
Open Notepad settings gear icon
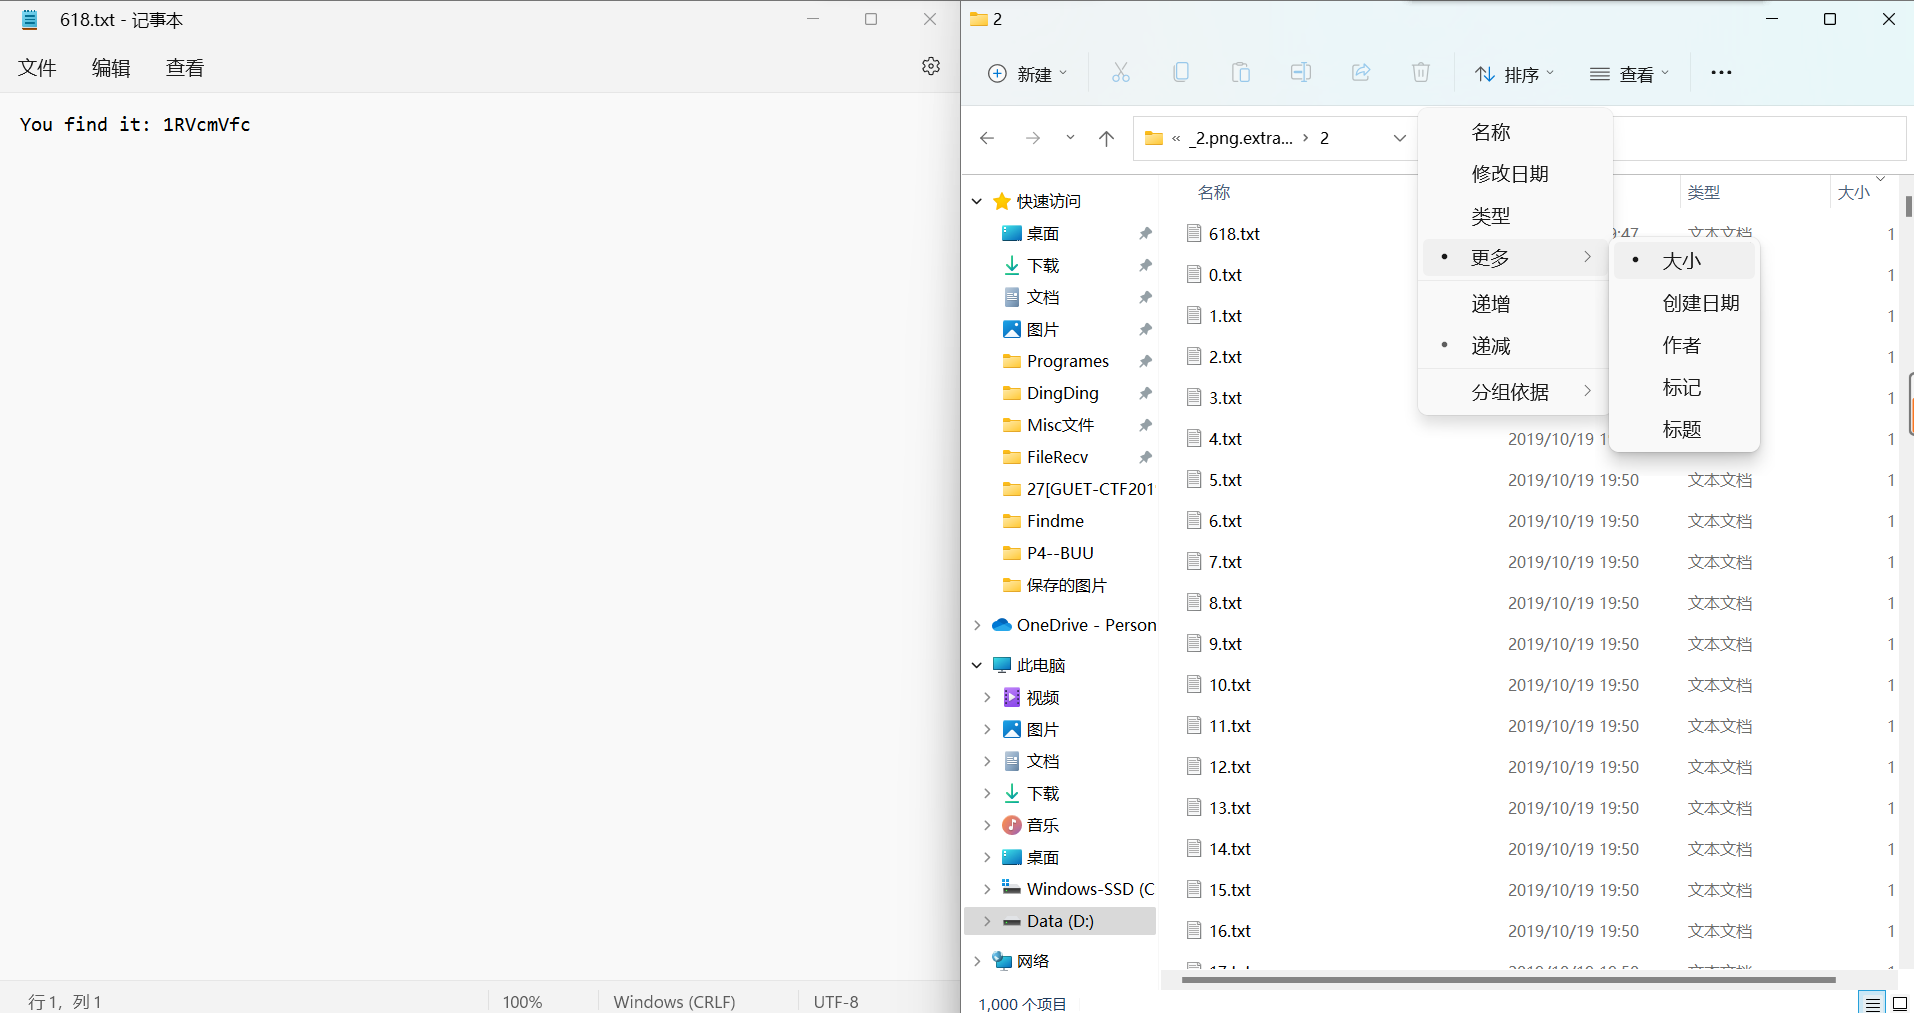click(931, 66)
